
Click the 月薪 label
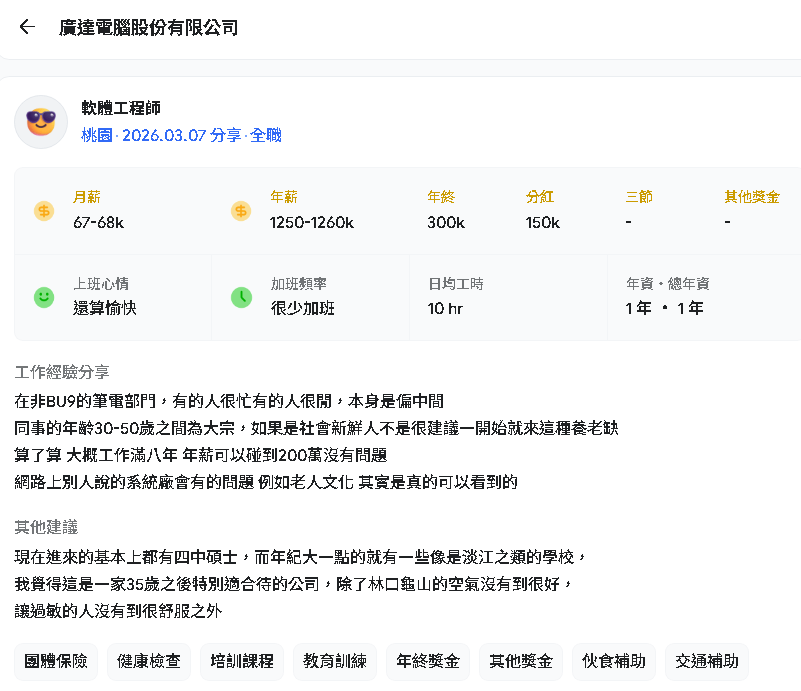[x=87, y=197]
